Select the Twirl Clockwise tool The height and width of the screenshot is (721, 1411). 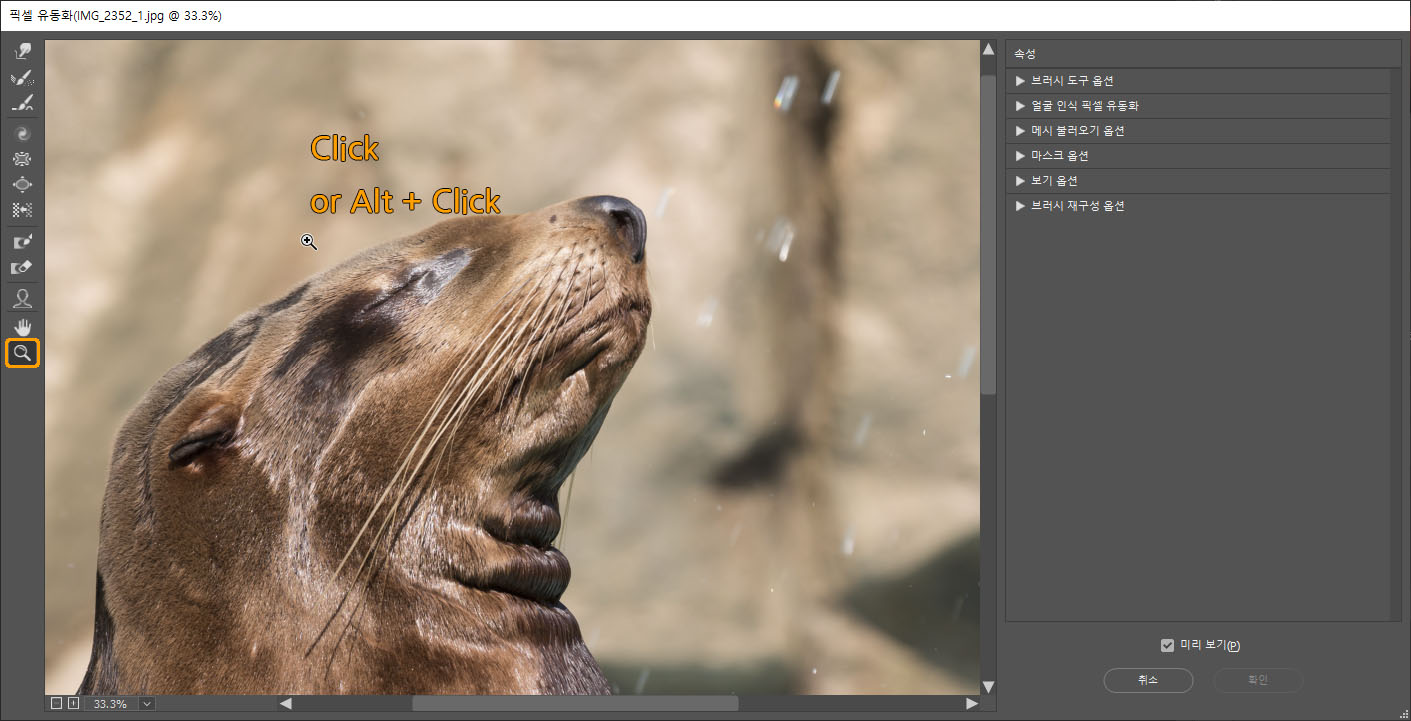click(22, 133)
